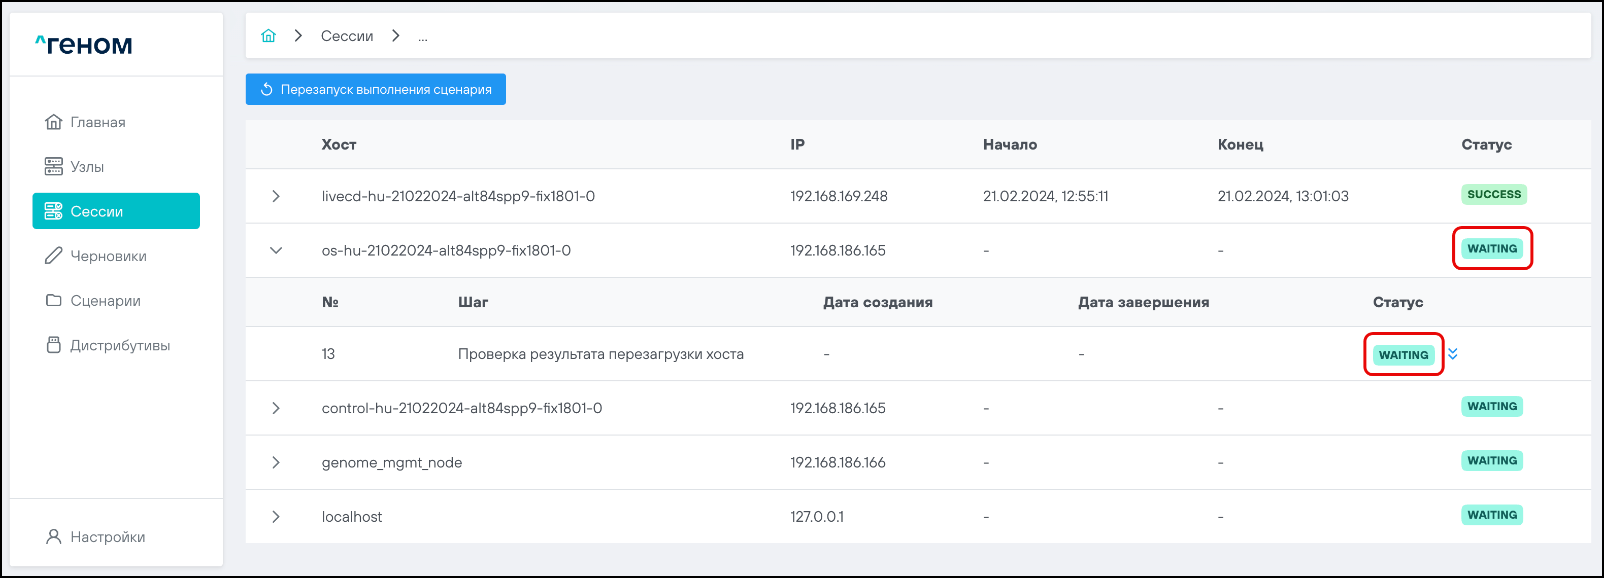1604x578 pixels.
Task: Expand the genome_mgmt_node row
Action: pyautogui.click(x=276, y=462)
